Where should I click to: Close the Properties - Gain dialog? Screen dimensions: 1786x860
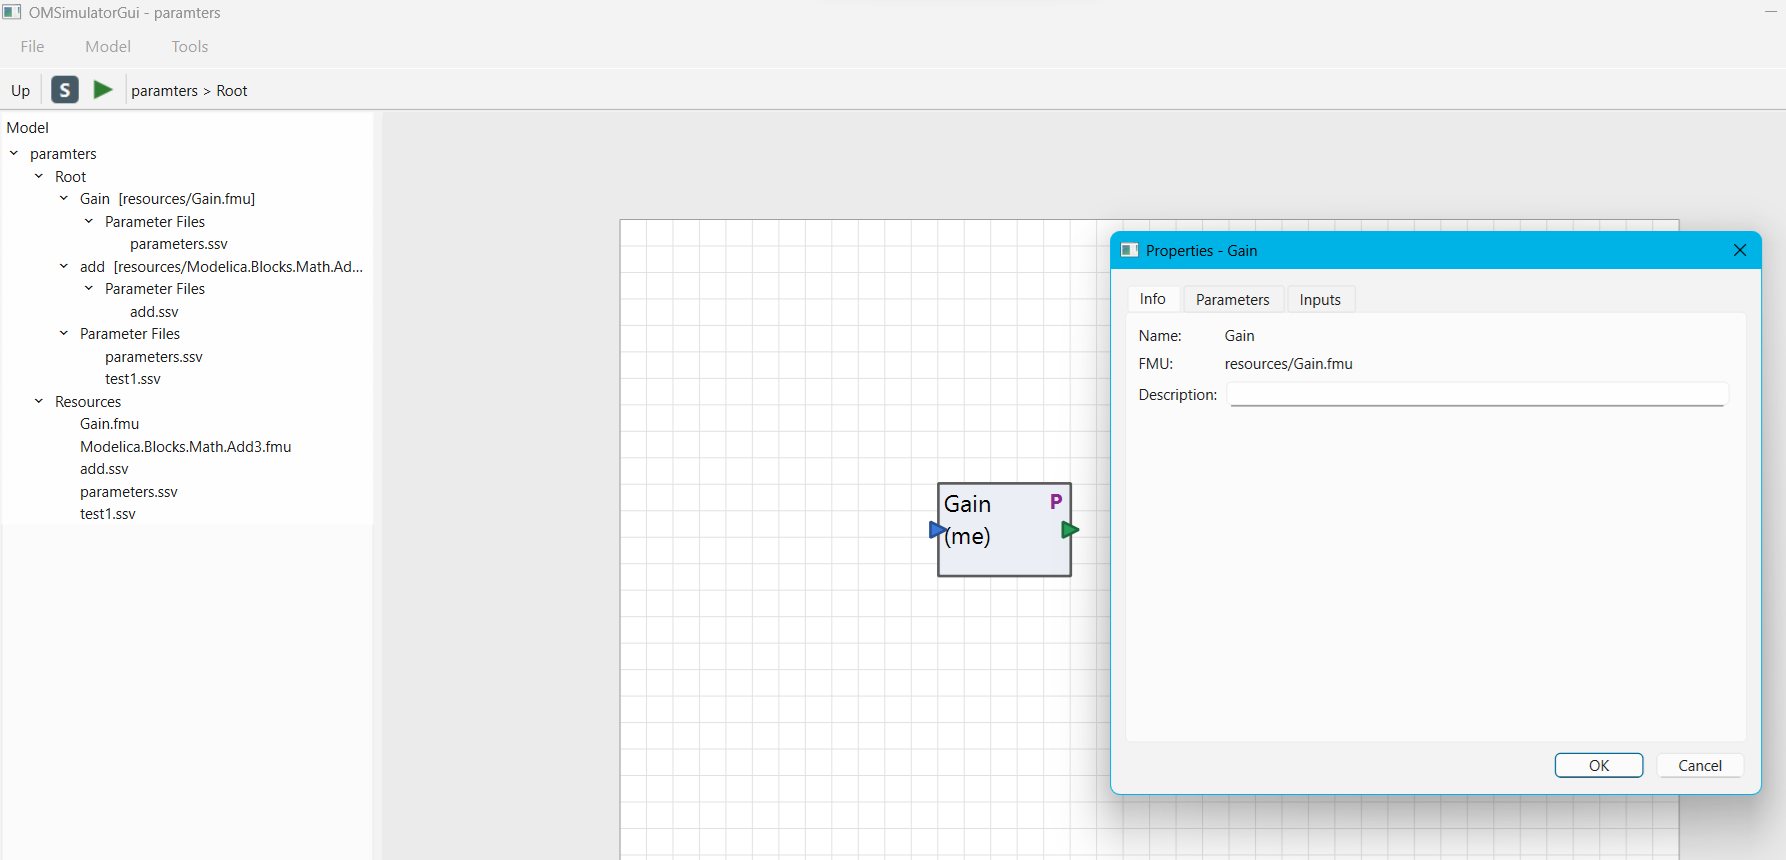(x=1740, y=250)
